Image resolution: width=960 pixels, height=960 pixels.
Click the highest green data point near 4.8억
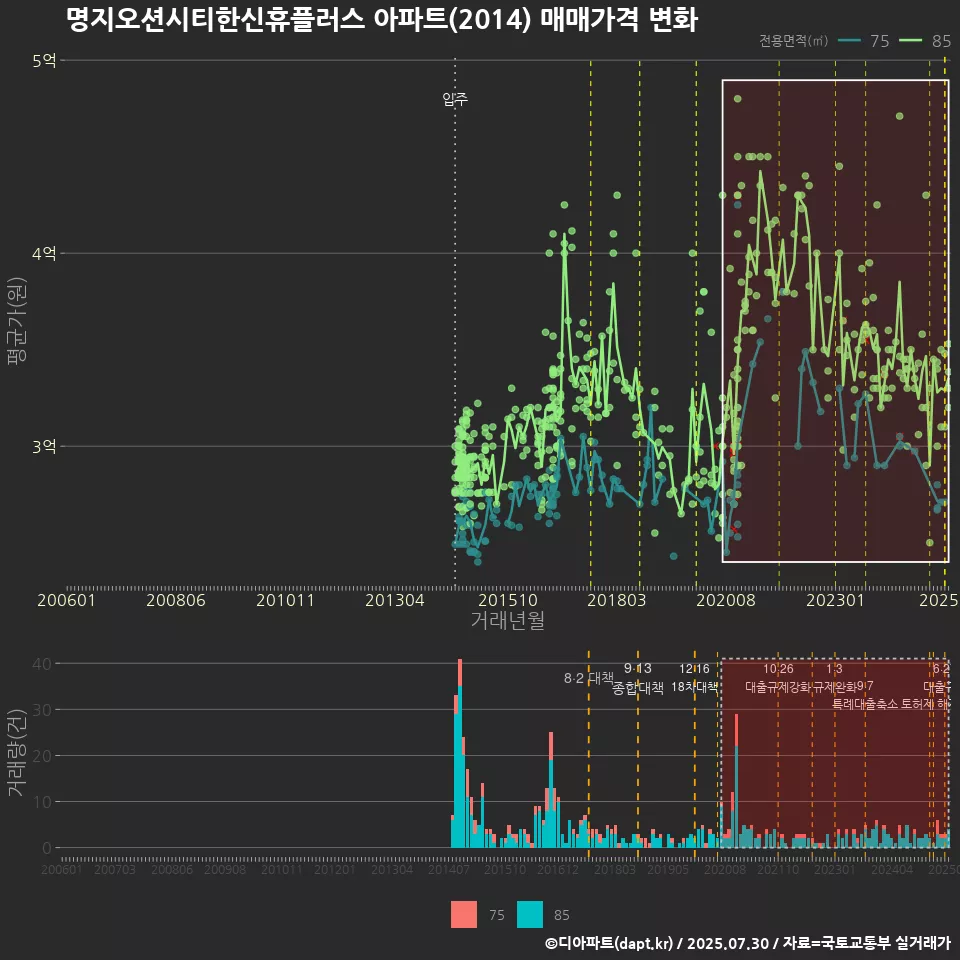[738, 99]
